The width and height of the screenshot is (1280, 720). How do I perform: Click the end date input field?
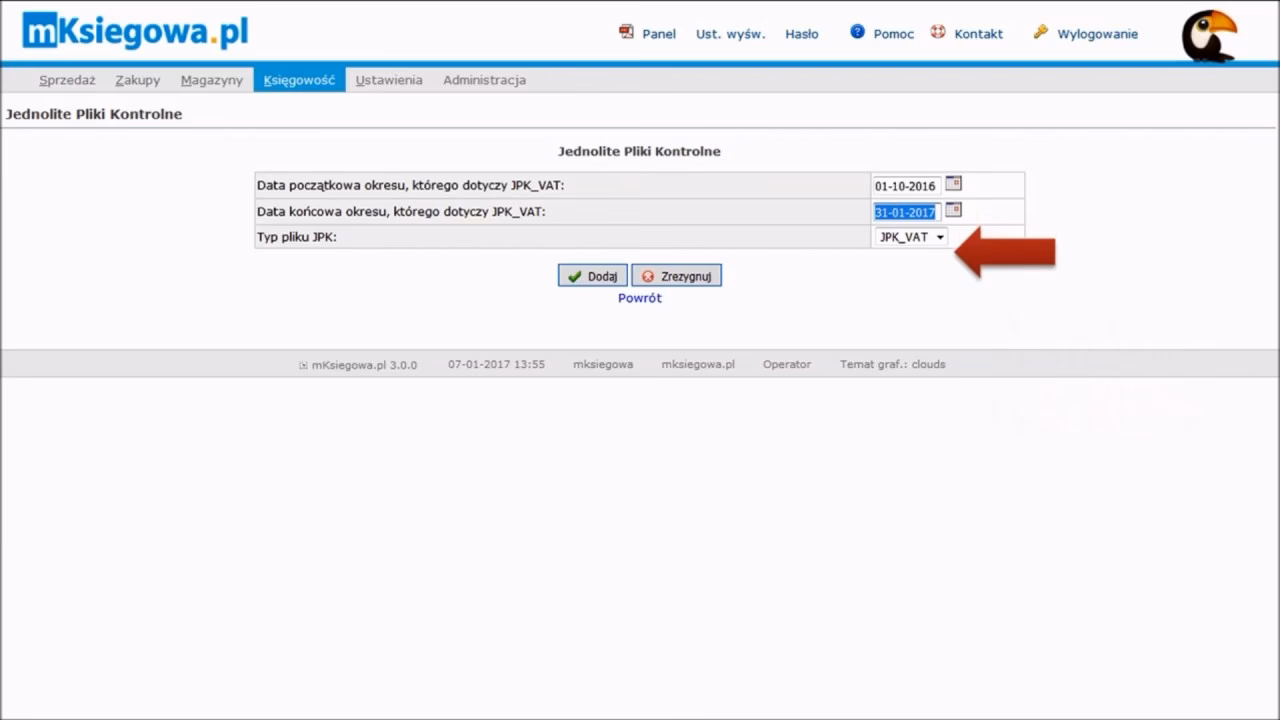coord(906,212)
